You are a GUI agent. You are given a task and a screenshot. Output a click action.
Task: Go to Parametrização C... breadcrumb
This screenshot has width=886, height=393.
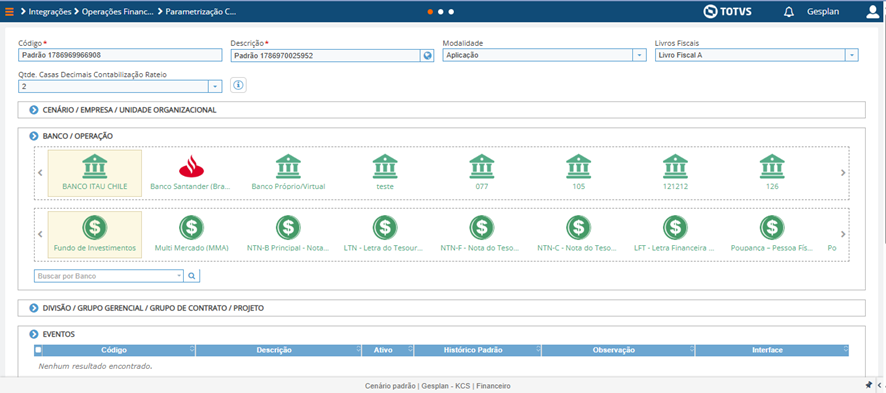(201, 11)
